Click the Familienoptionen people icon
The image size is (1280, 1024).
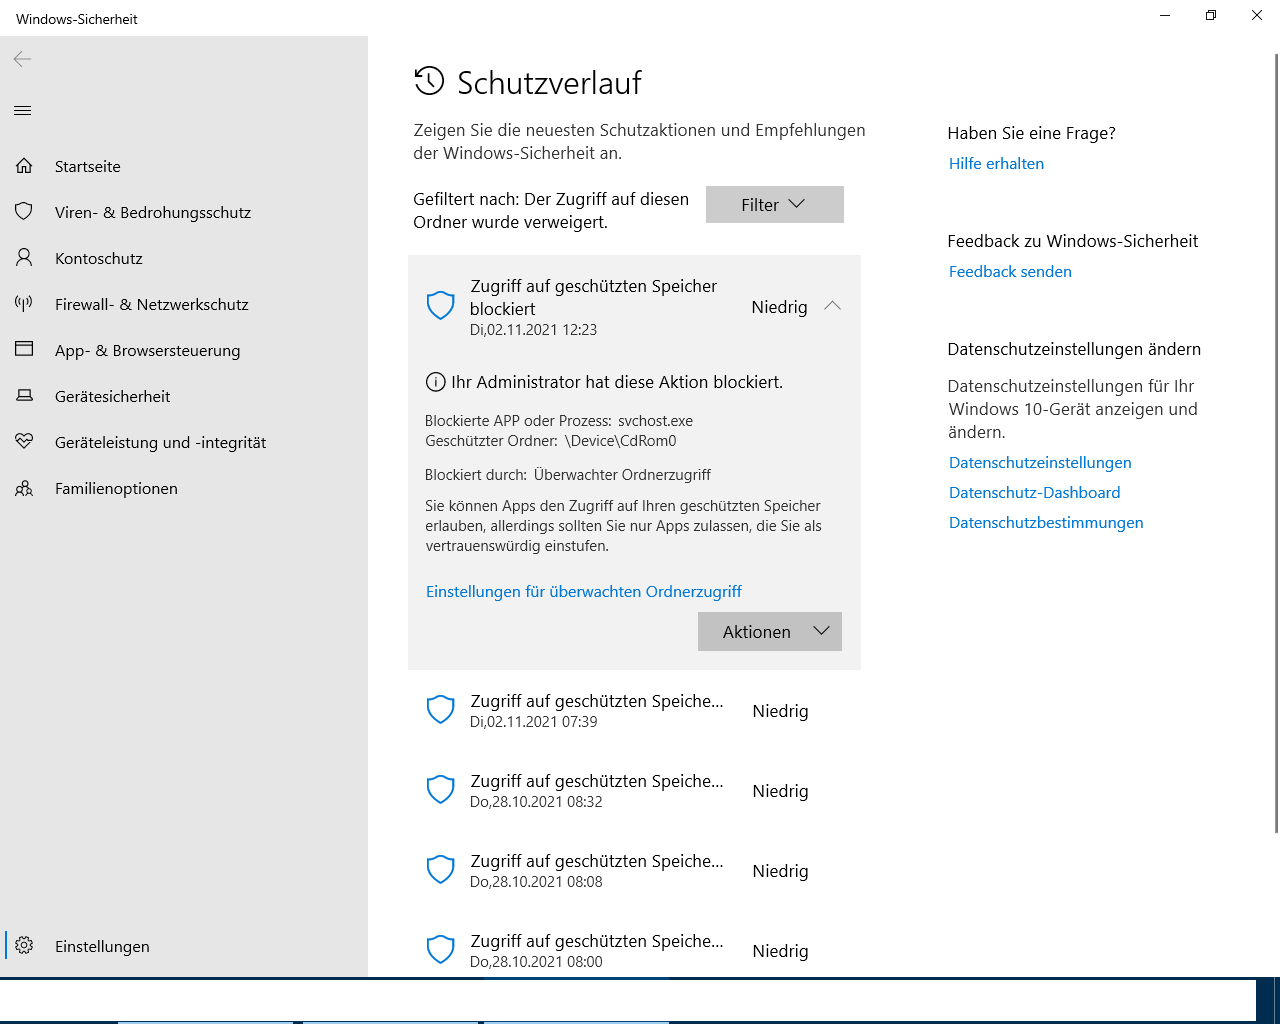pyautogui.click(x=24, y=488)
